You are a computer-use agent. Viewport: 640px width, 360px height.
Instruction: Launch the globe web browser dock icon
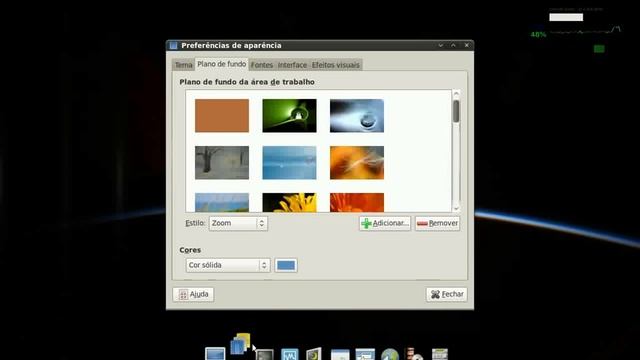[390, 354]
